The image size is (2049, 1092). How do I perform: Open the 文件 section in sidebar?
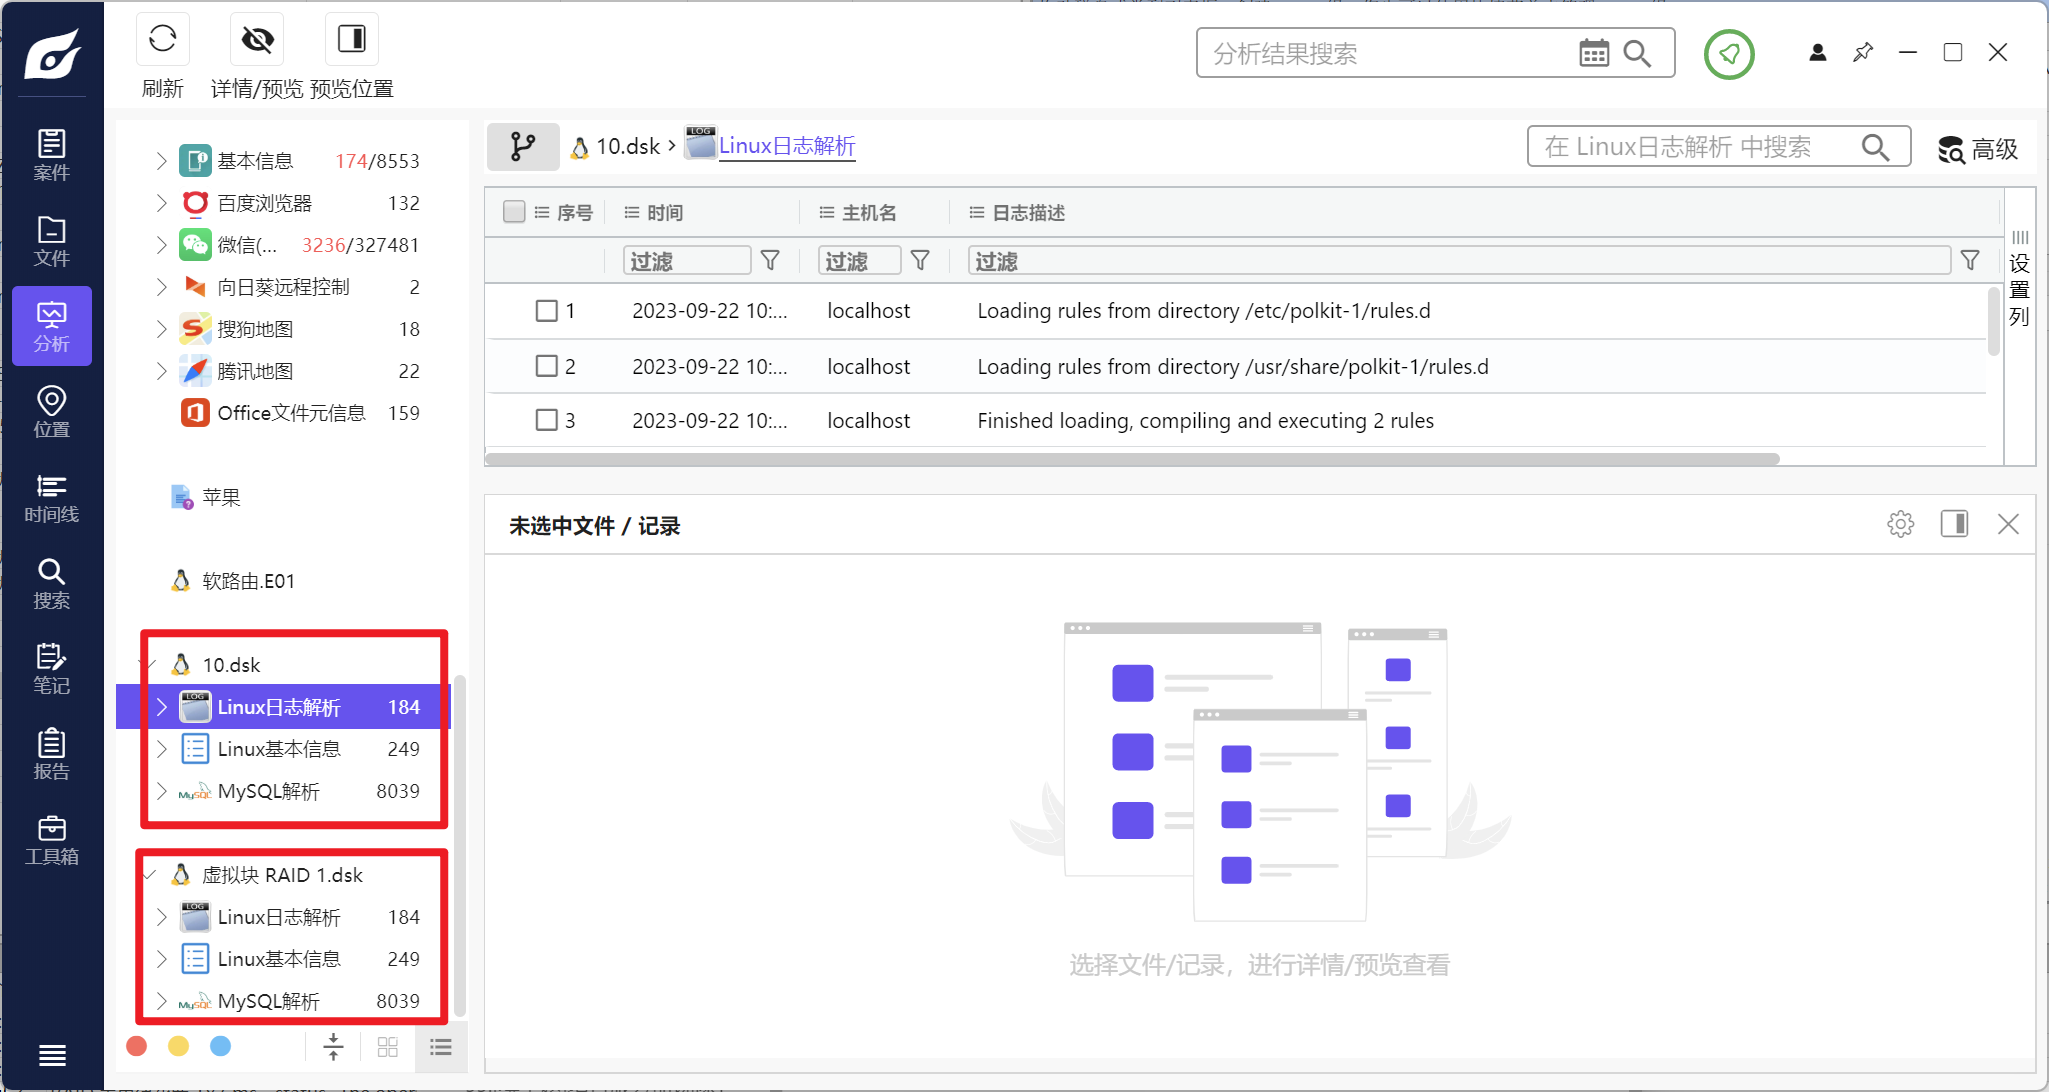coord(52,241)
